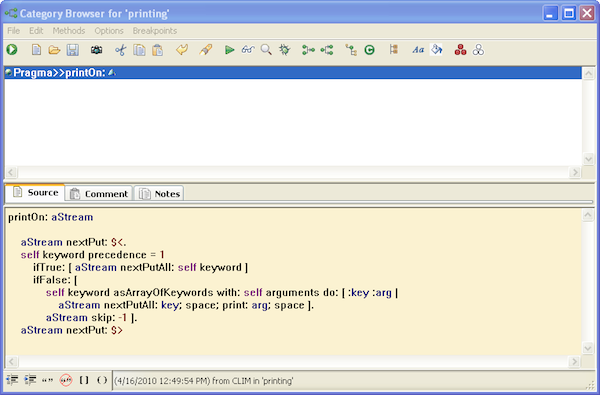
Task: Inspect using the eyeglasses icon
Action: (248, 50)
